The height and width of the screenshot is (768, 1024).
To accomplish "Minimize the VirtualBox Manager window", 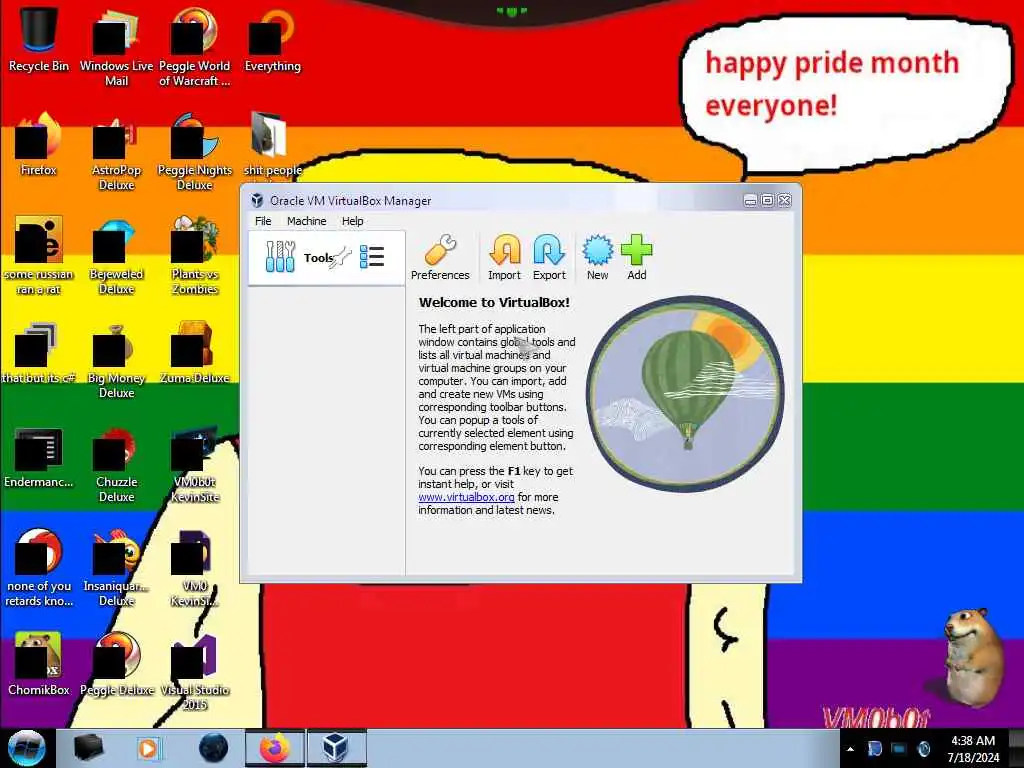I will 750,200.
